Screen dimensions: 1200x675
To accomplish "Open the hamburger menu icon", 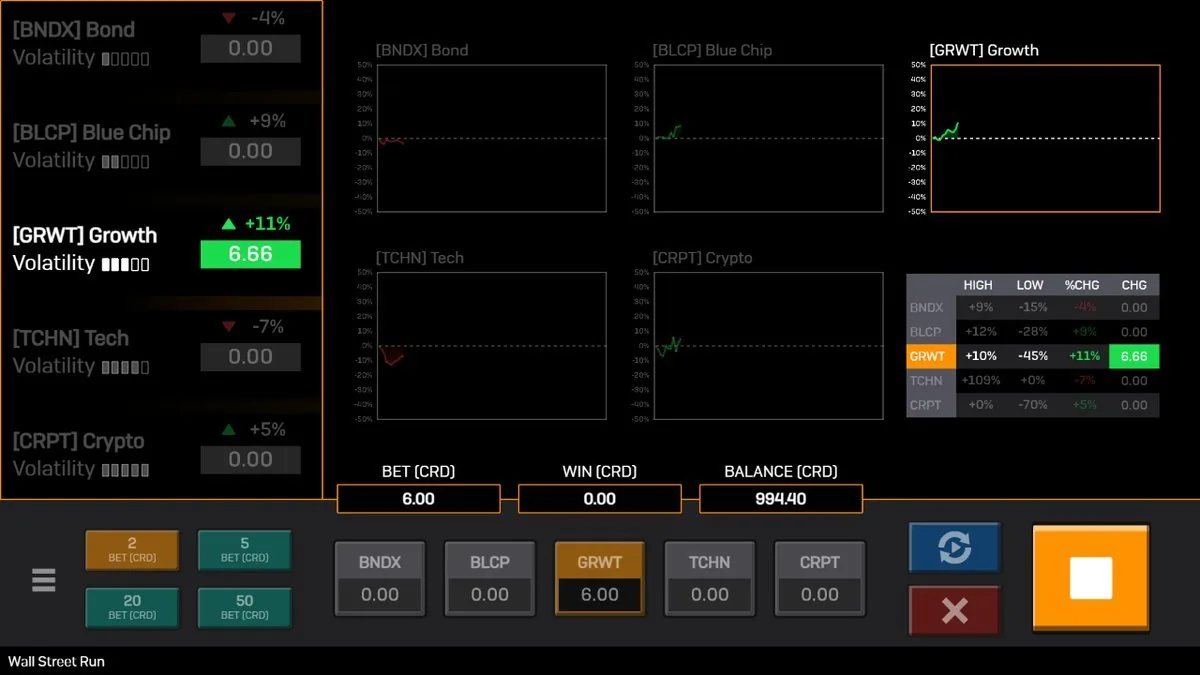I will point(44,580).
